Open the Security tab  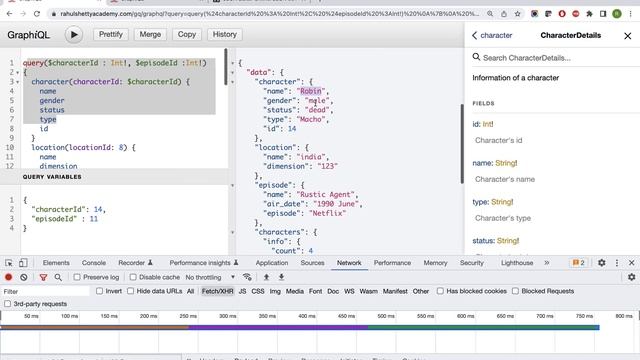coord(471,263)
